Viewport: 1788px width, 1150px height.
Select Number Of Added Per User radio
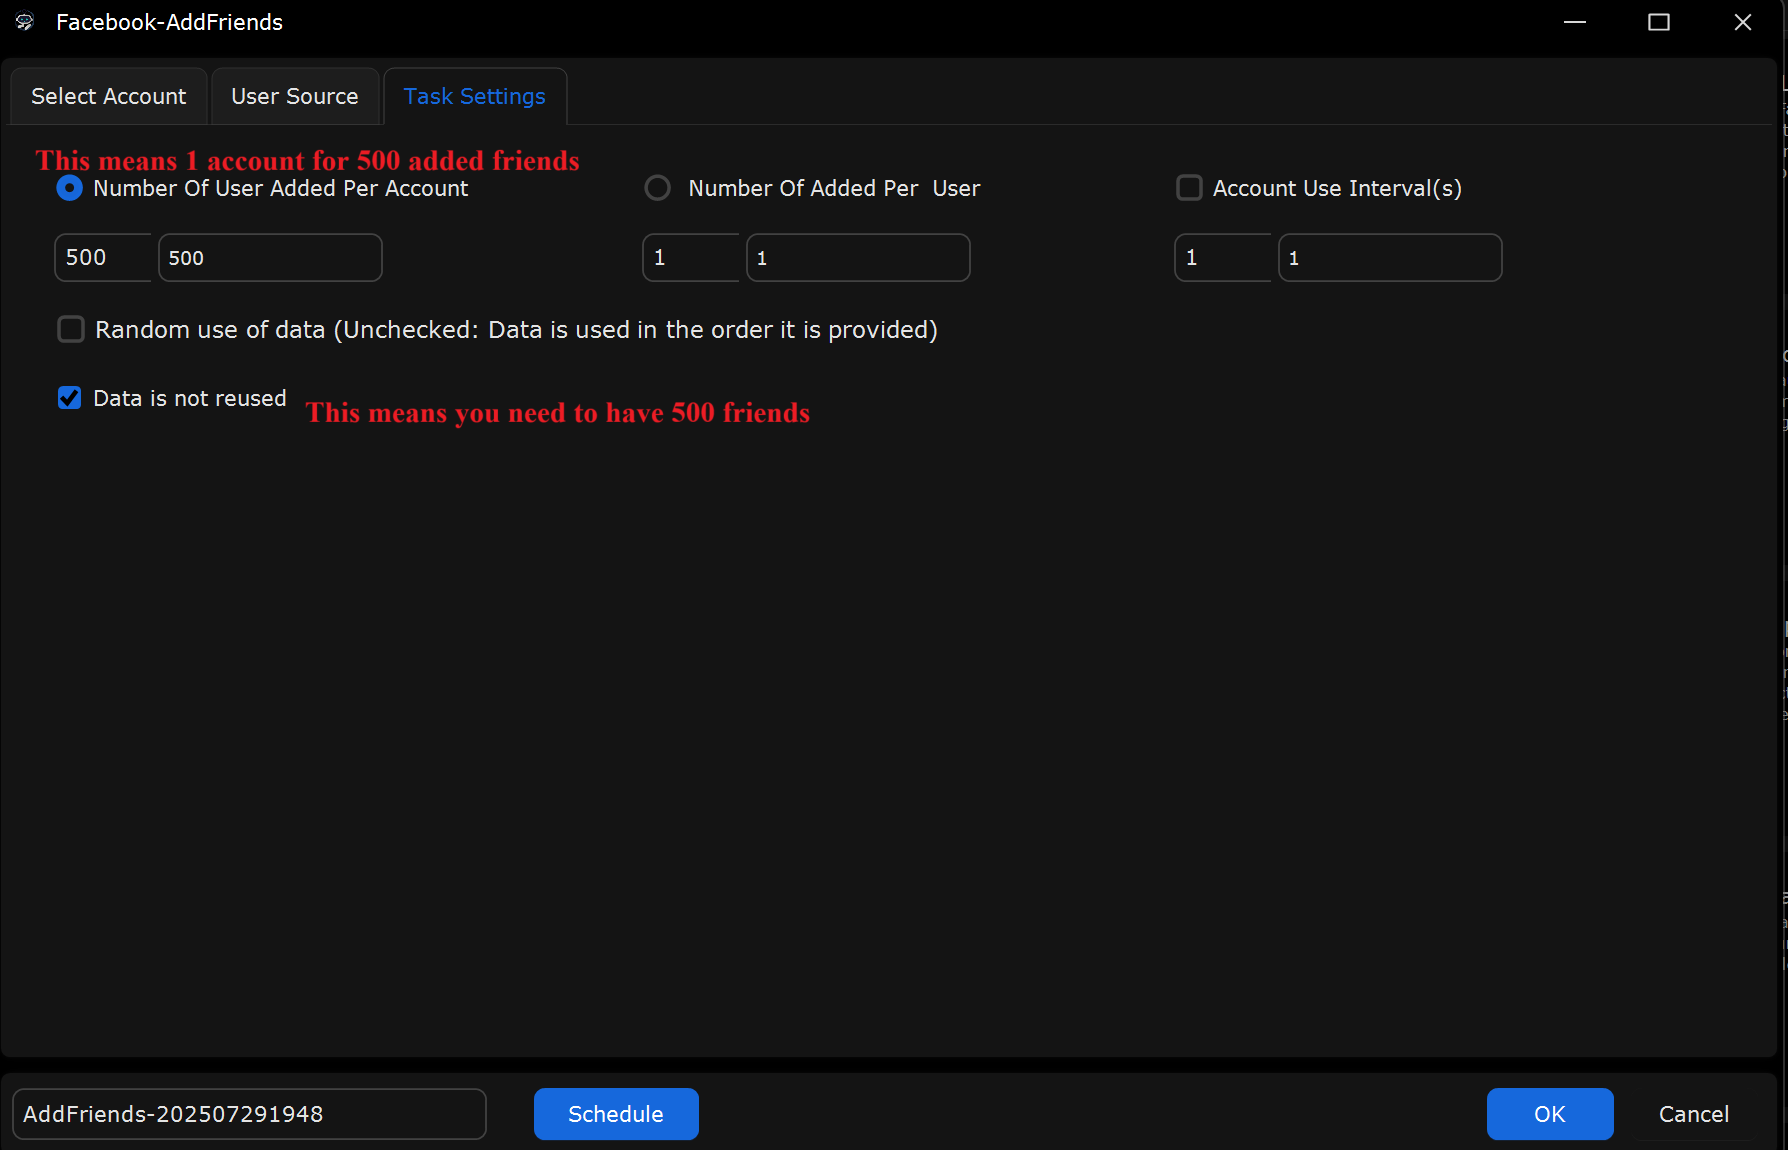point(657,188)
